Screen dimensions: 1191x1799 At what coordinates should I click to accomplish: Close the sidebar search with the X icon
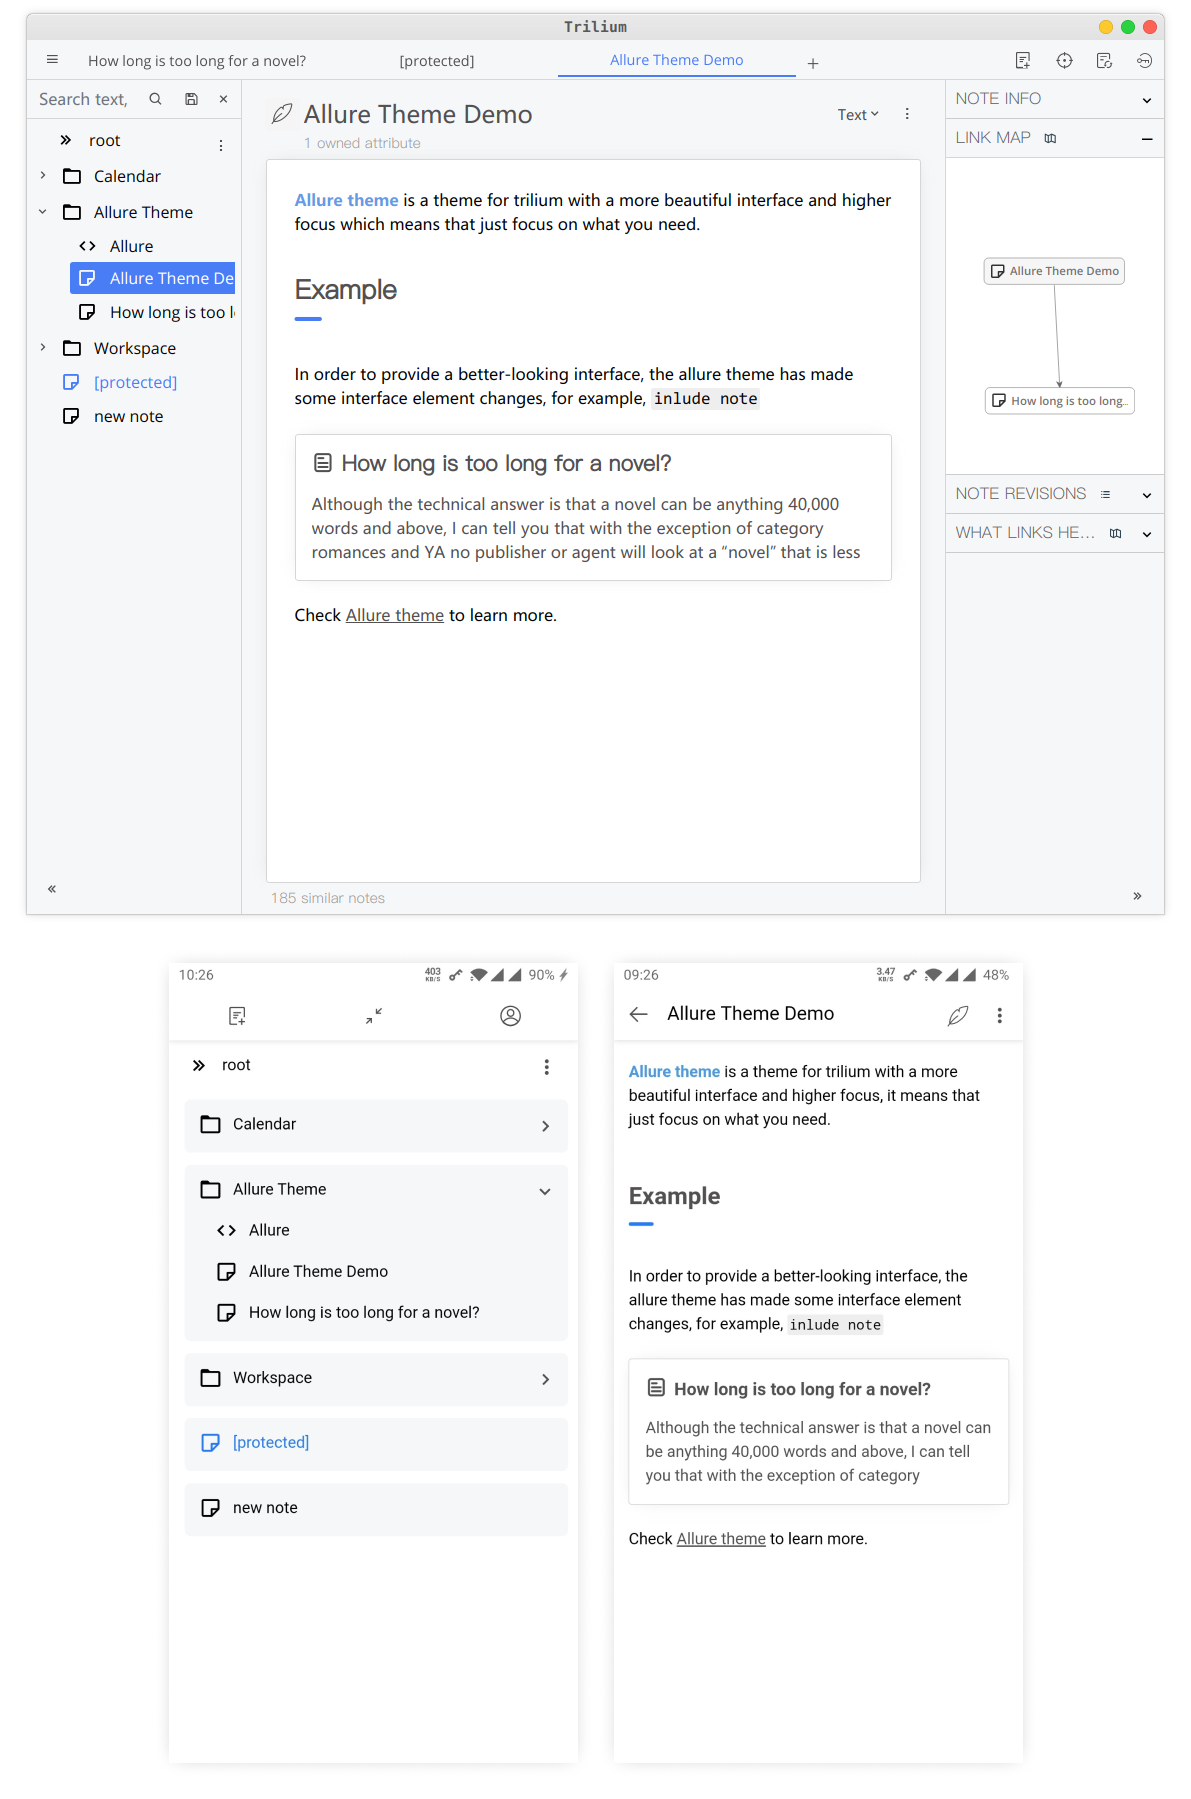coord(223,99)
